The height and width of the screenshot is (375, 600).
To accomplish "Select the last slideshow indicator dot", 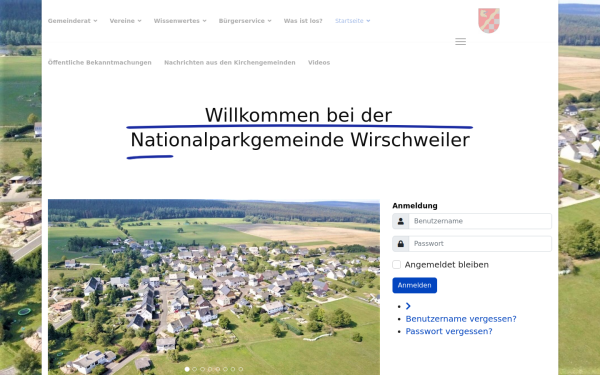I will pos(241,369).
